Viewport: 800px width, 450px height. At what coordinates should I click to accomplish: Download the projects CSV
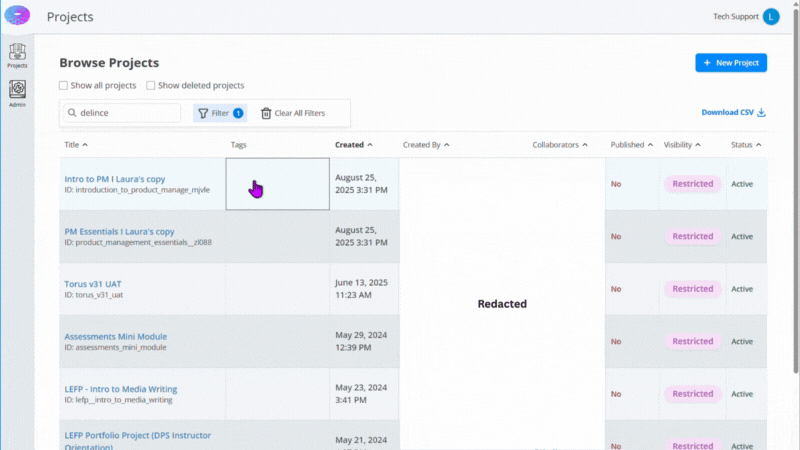[x=733, y=112]
